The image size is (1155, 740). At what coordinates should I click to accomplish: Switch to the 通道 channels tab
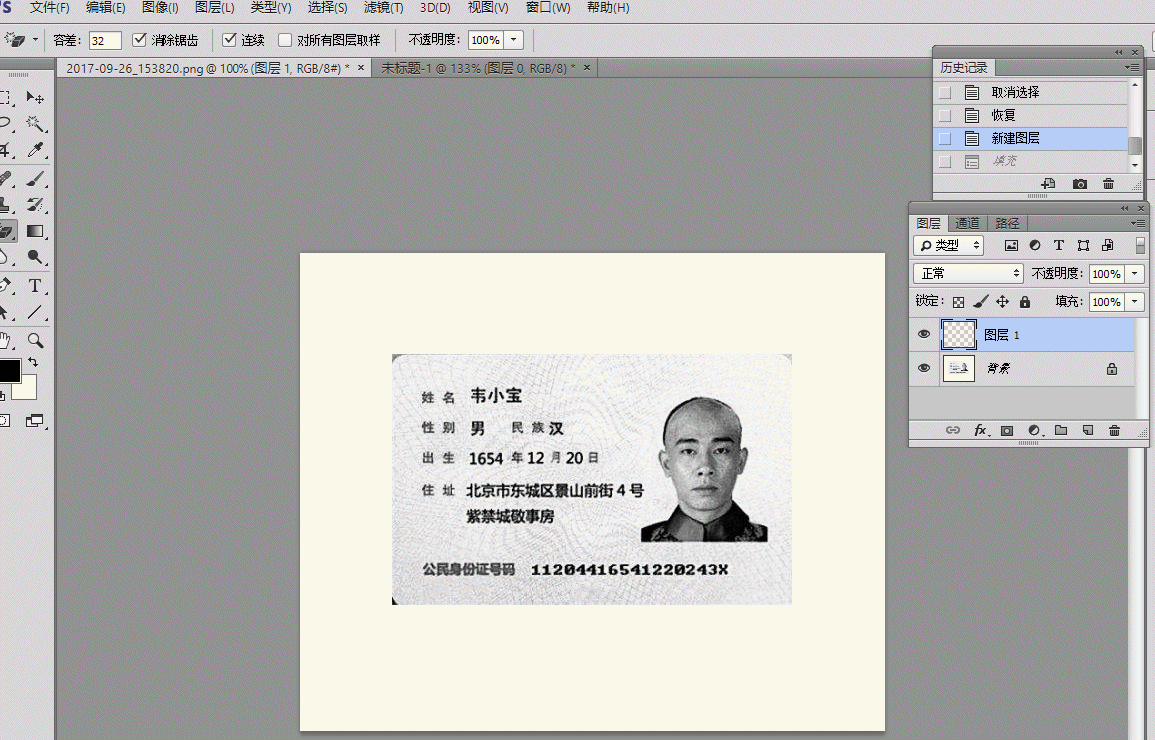(x=967, y=223)
